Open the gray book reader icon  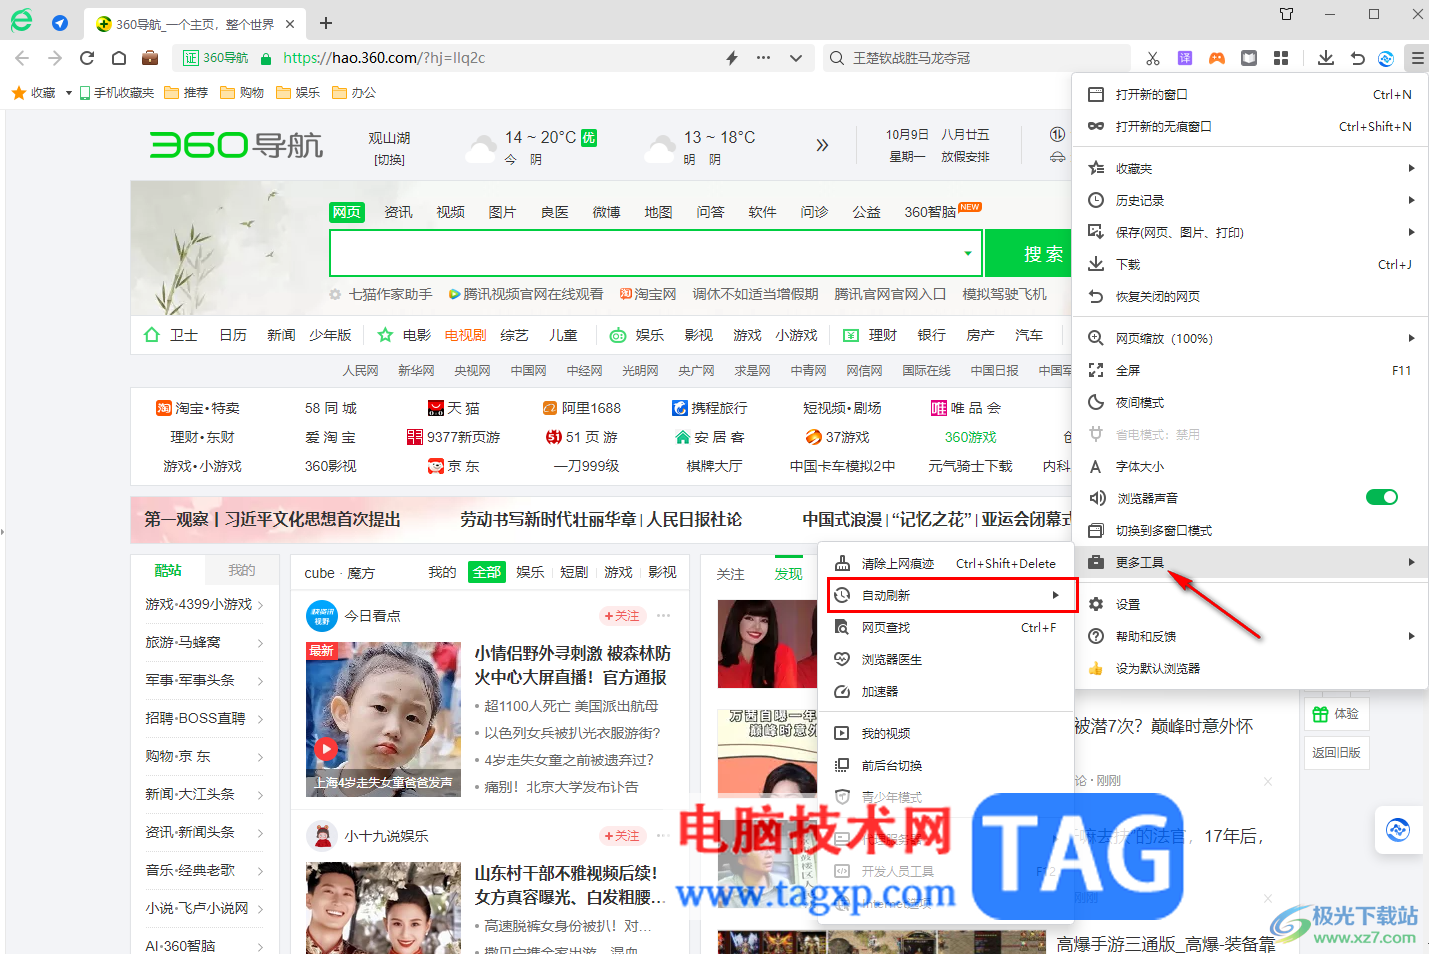point(1249,58)
